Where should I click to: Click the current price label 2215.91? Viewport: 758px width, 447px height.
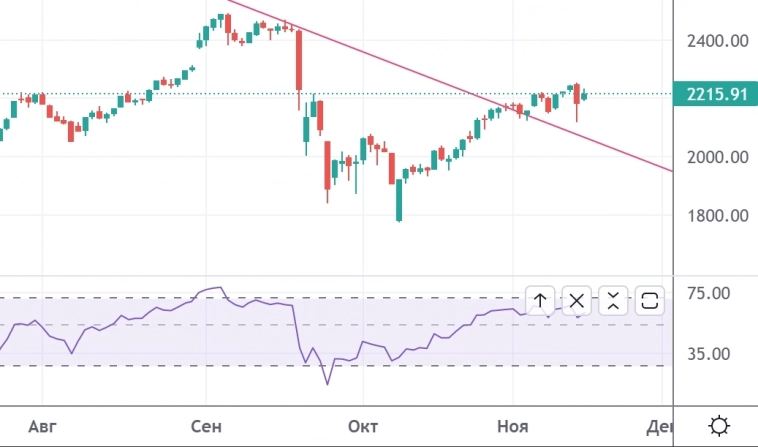click(x=718, y=95)
